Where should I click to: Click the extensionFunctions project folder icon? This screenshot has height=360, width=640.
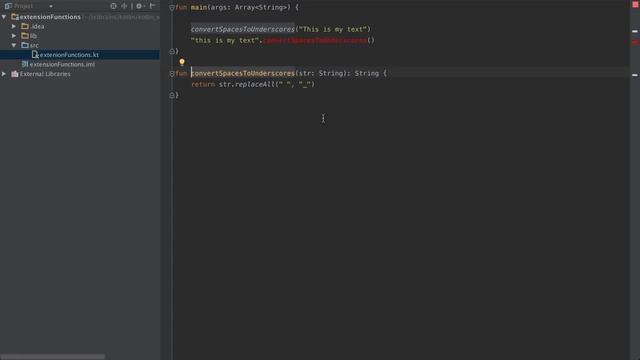pos(15,17)
